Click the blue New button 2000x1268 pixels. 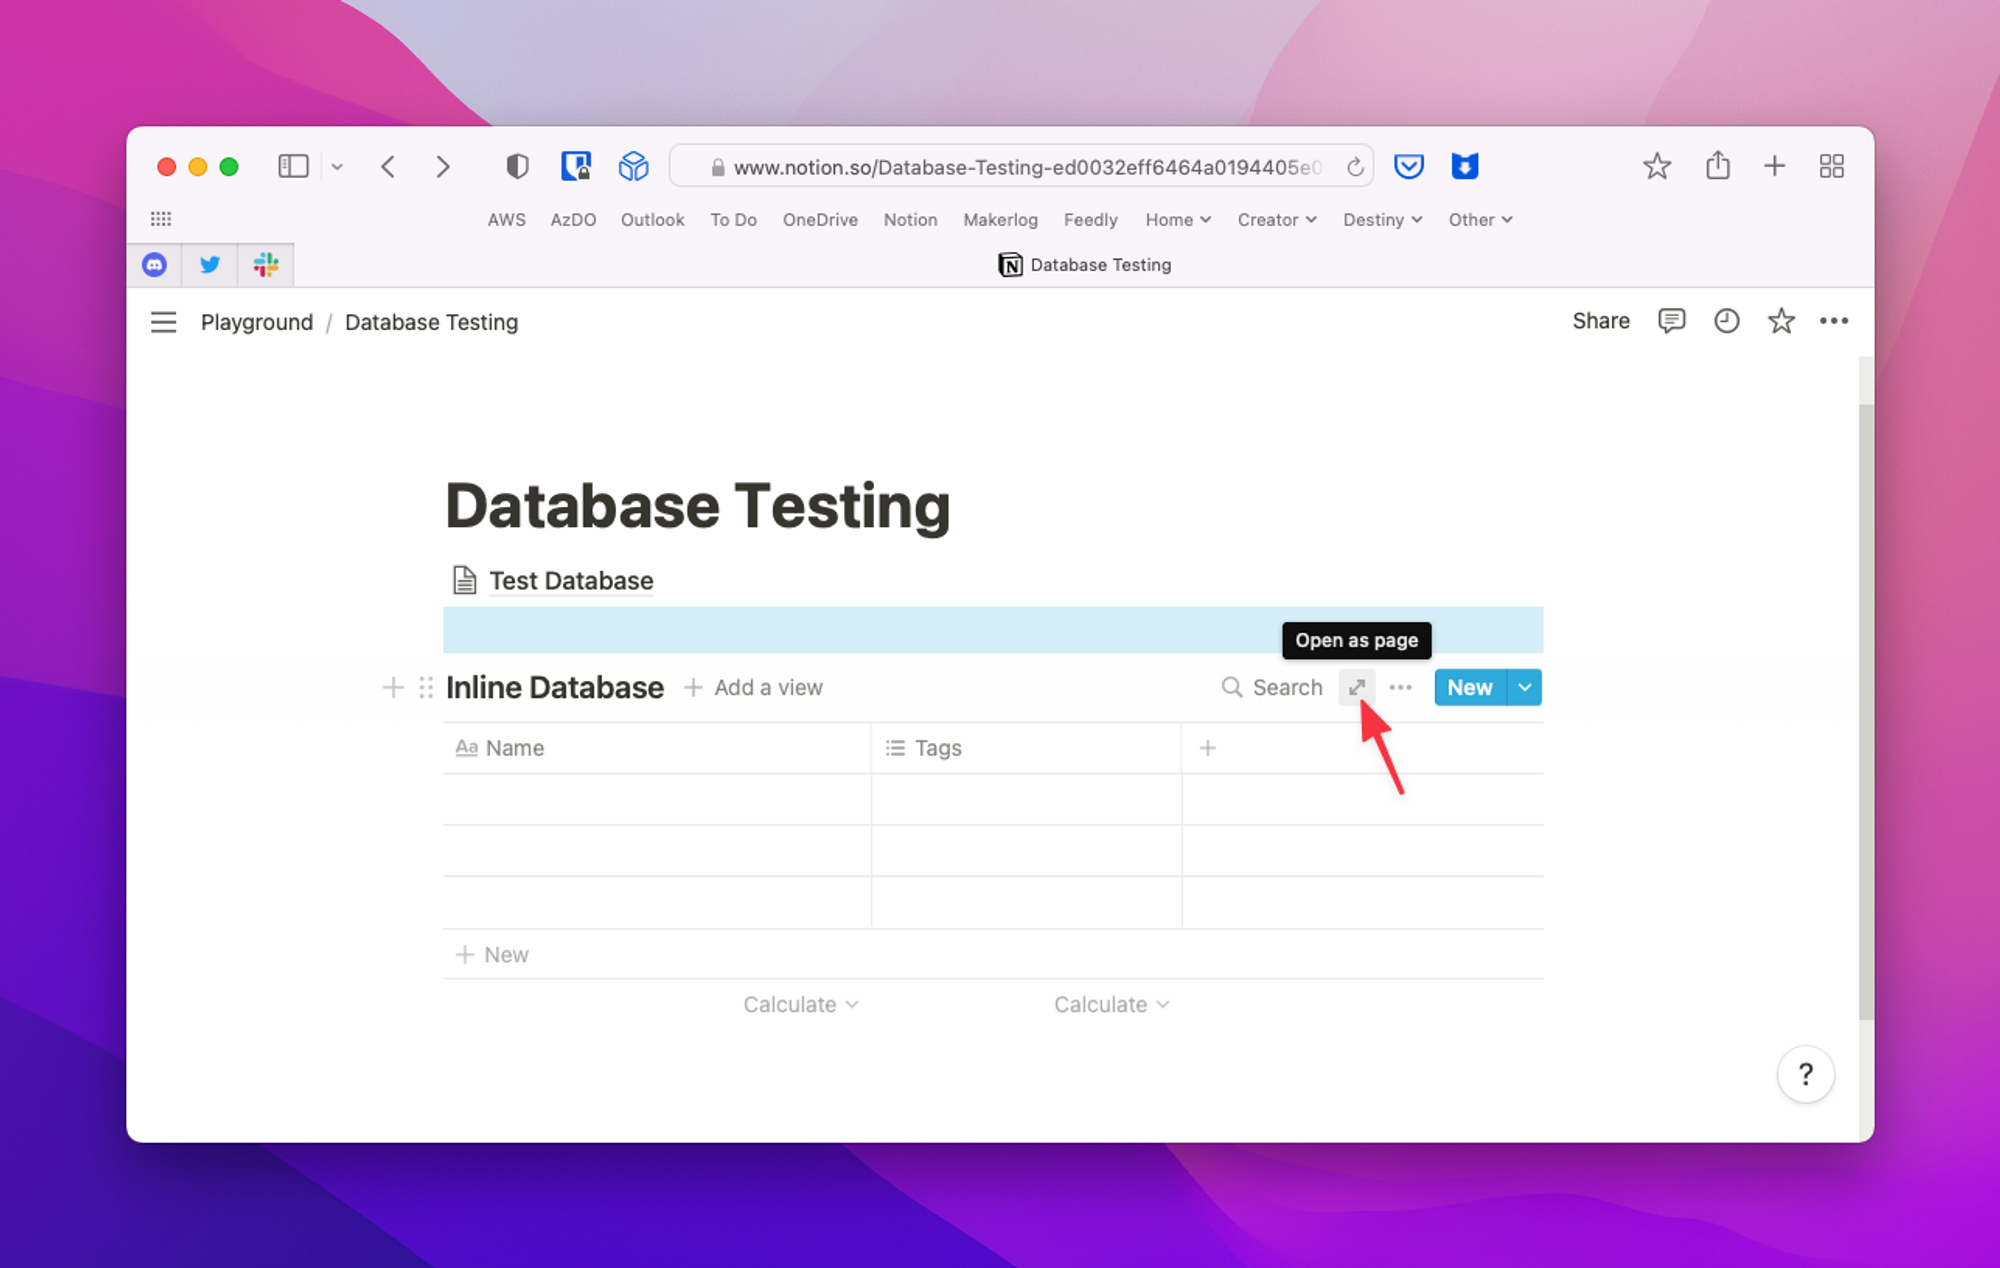pyautogui.click(x=1469, y=687)
